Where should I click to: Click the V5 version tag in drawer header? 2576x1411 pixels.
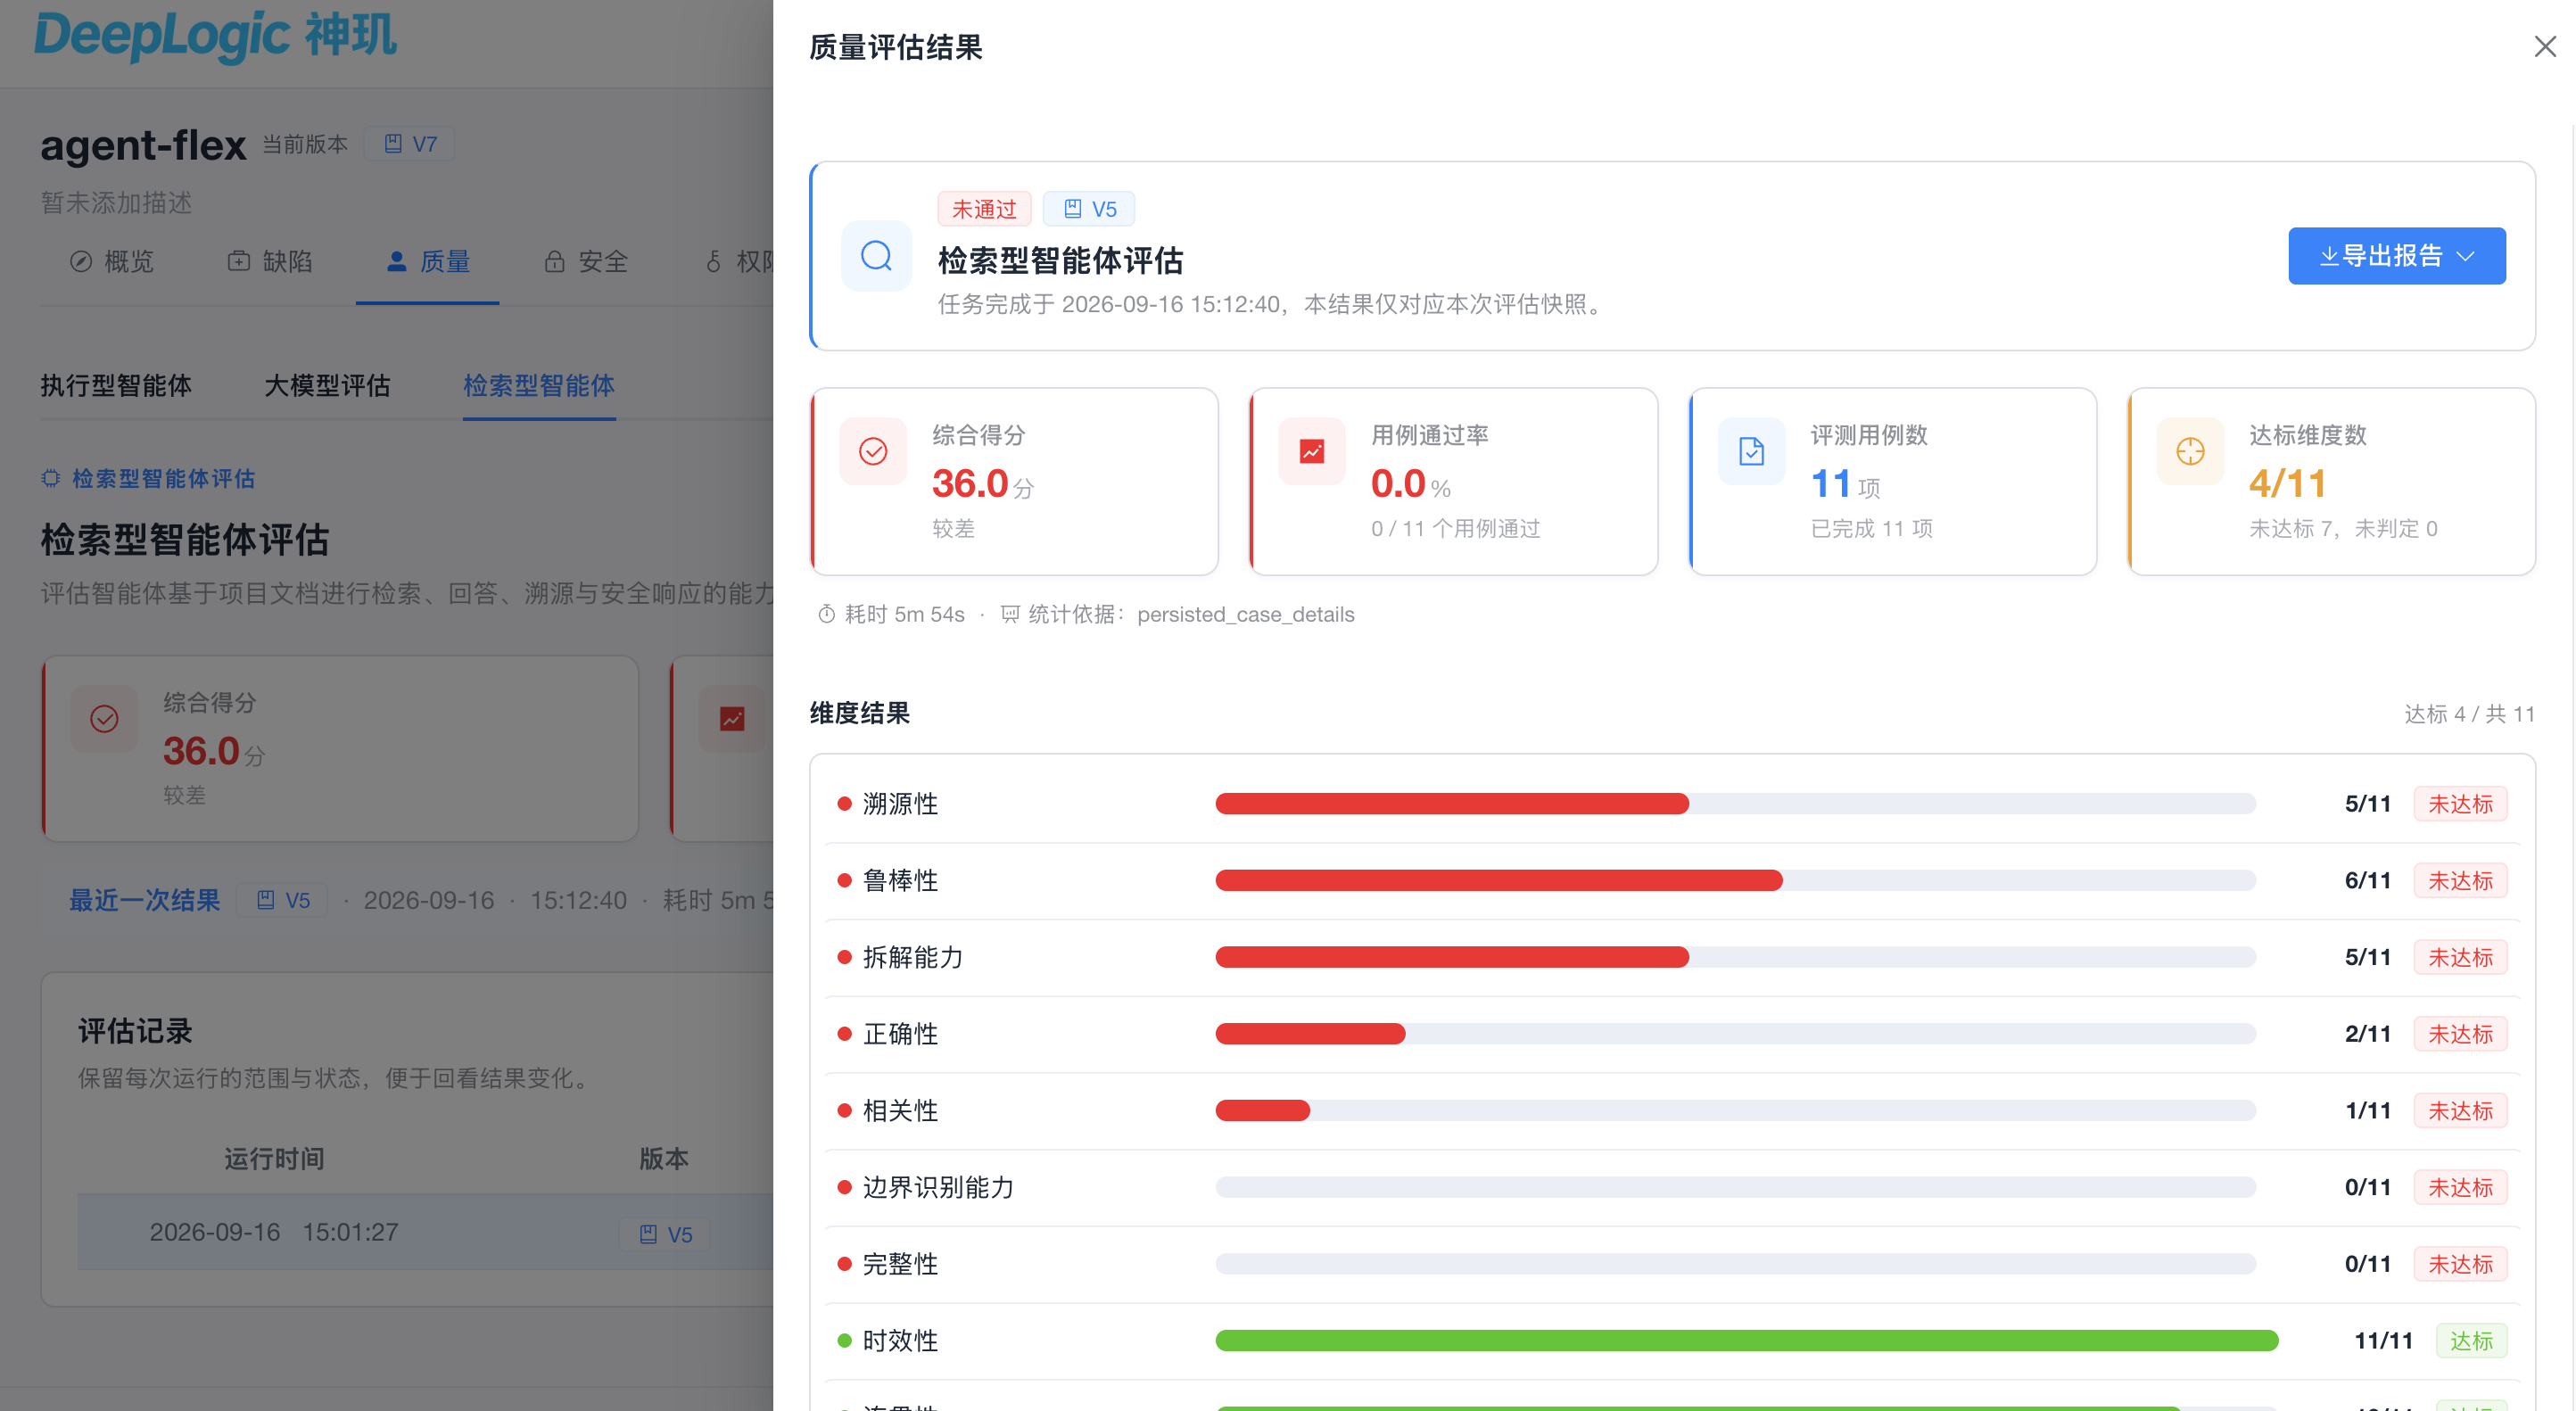[1088, 208]
